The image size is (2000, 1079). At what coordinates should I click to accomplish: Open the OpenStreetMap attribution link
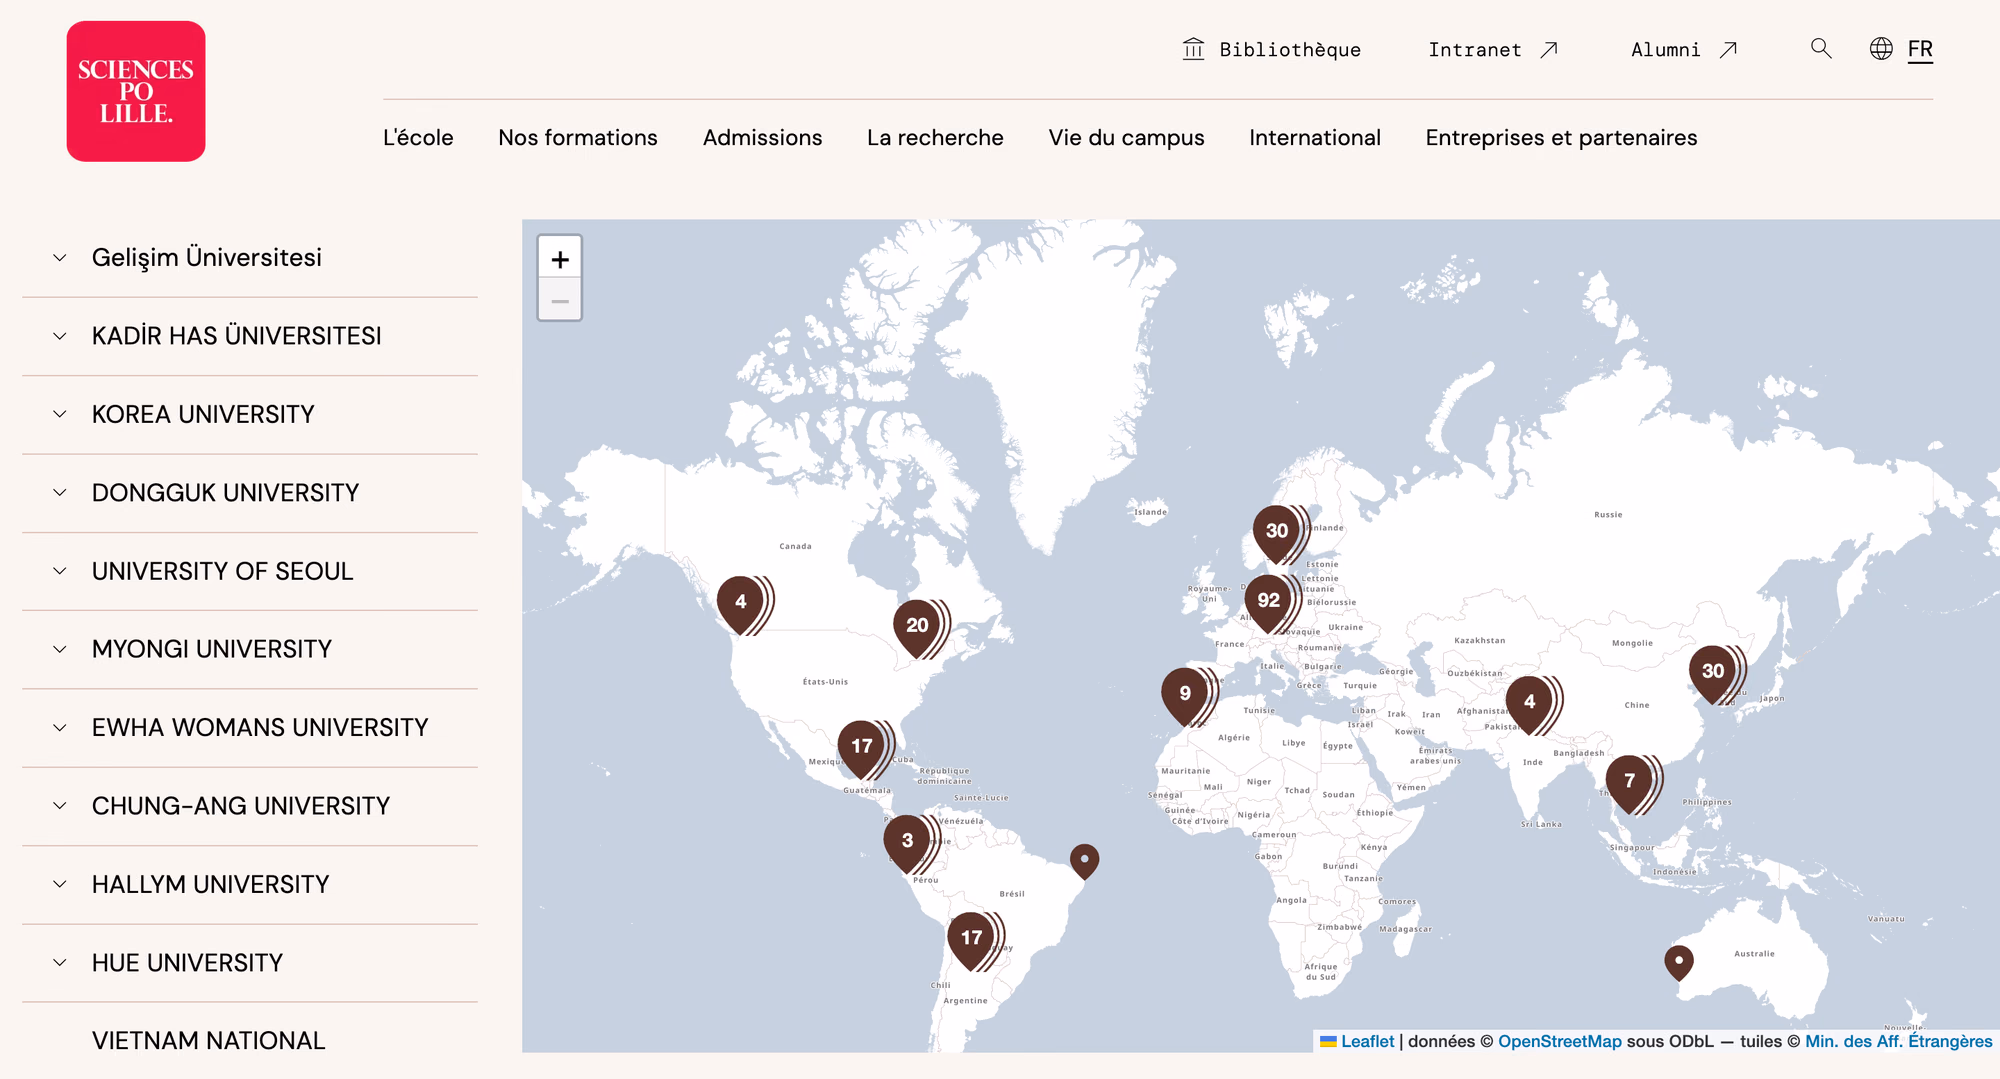[x=1559, y=1041]
